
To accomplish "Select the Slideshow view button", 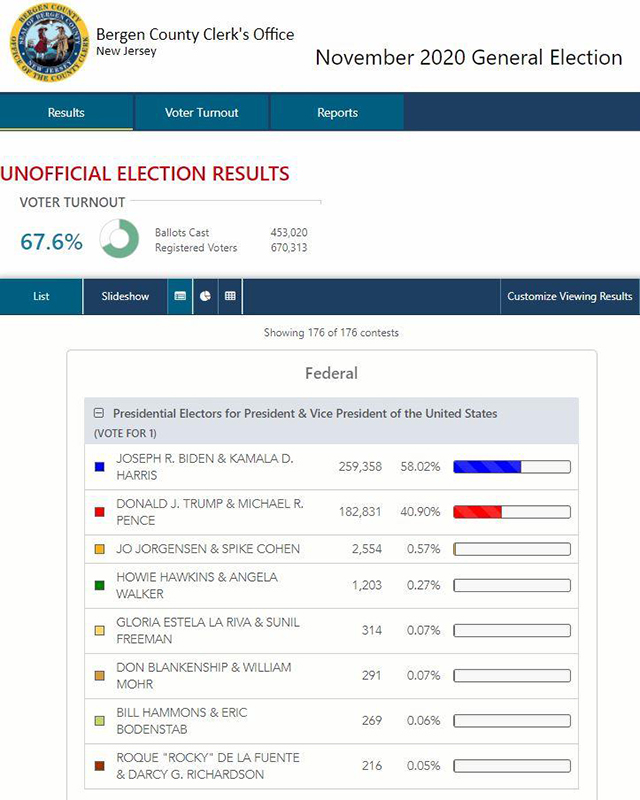I will click(125, 296).
